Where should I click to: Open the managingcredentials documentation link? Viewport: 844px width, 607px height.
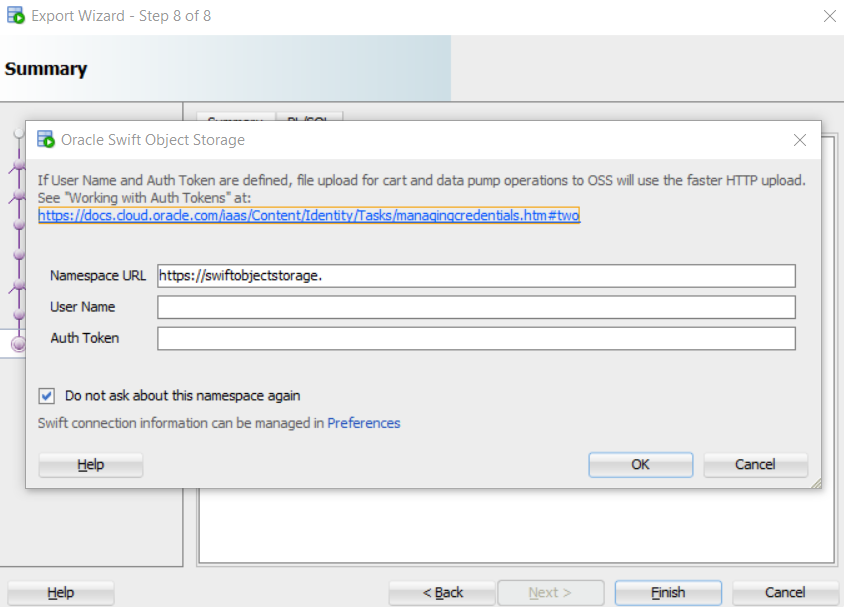(309, 215)
